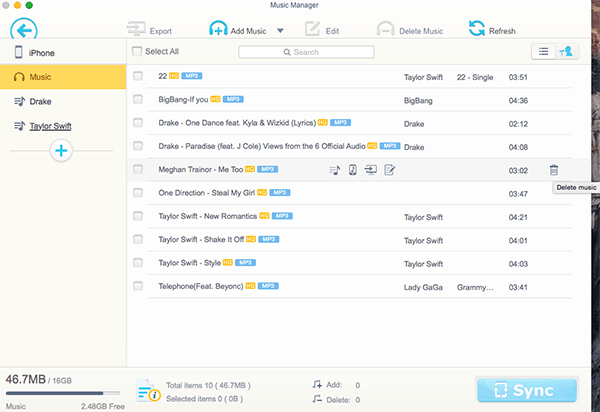Select 'Taylor Swift - Shake It Off' title
The width and height of the screenshot is (600, 412).
coord(201,239)
